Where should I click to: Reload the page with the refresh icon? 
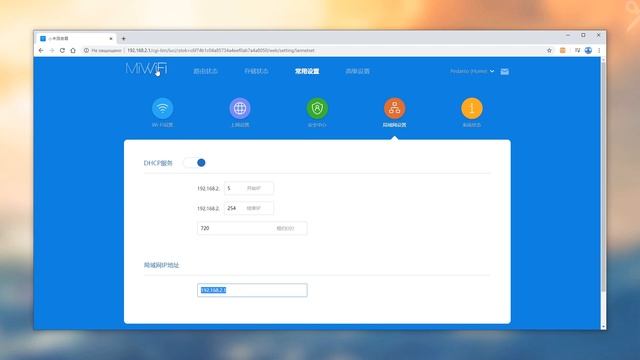point(62,51)
